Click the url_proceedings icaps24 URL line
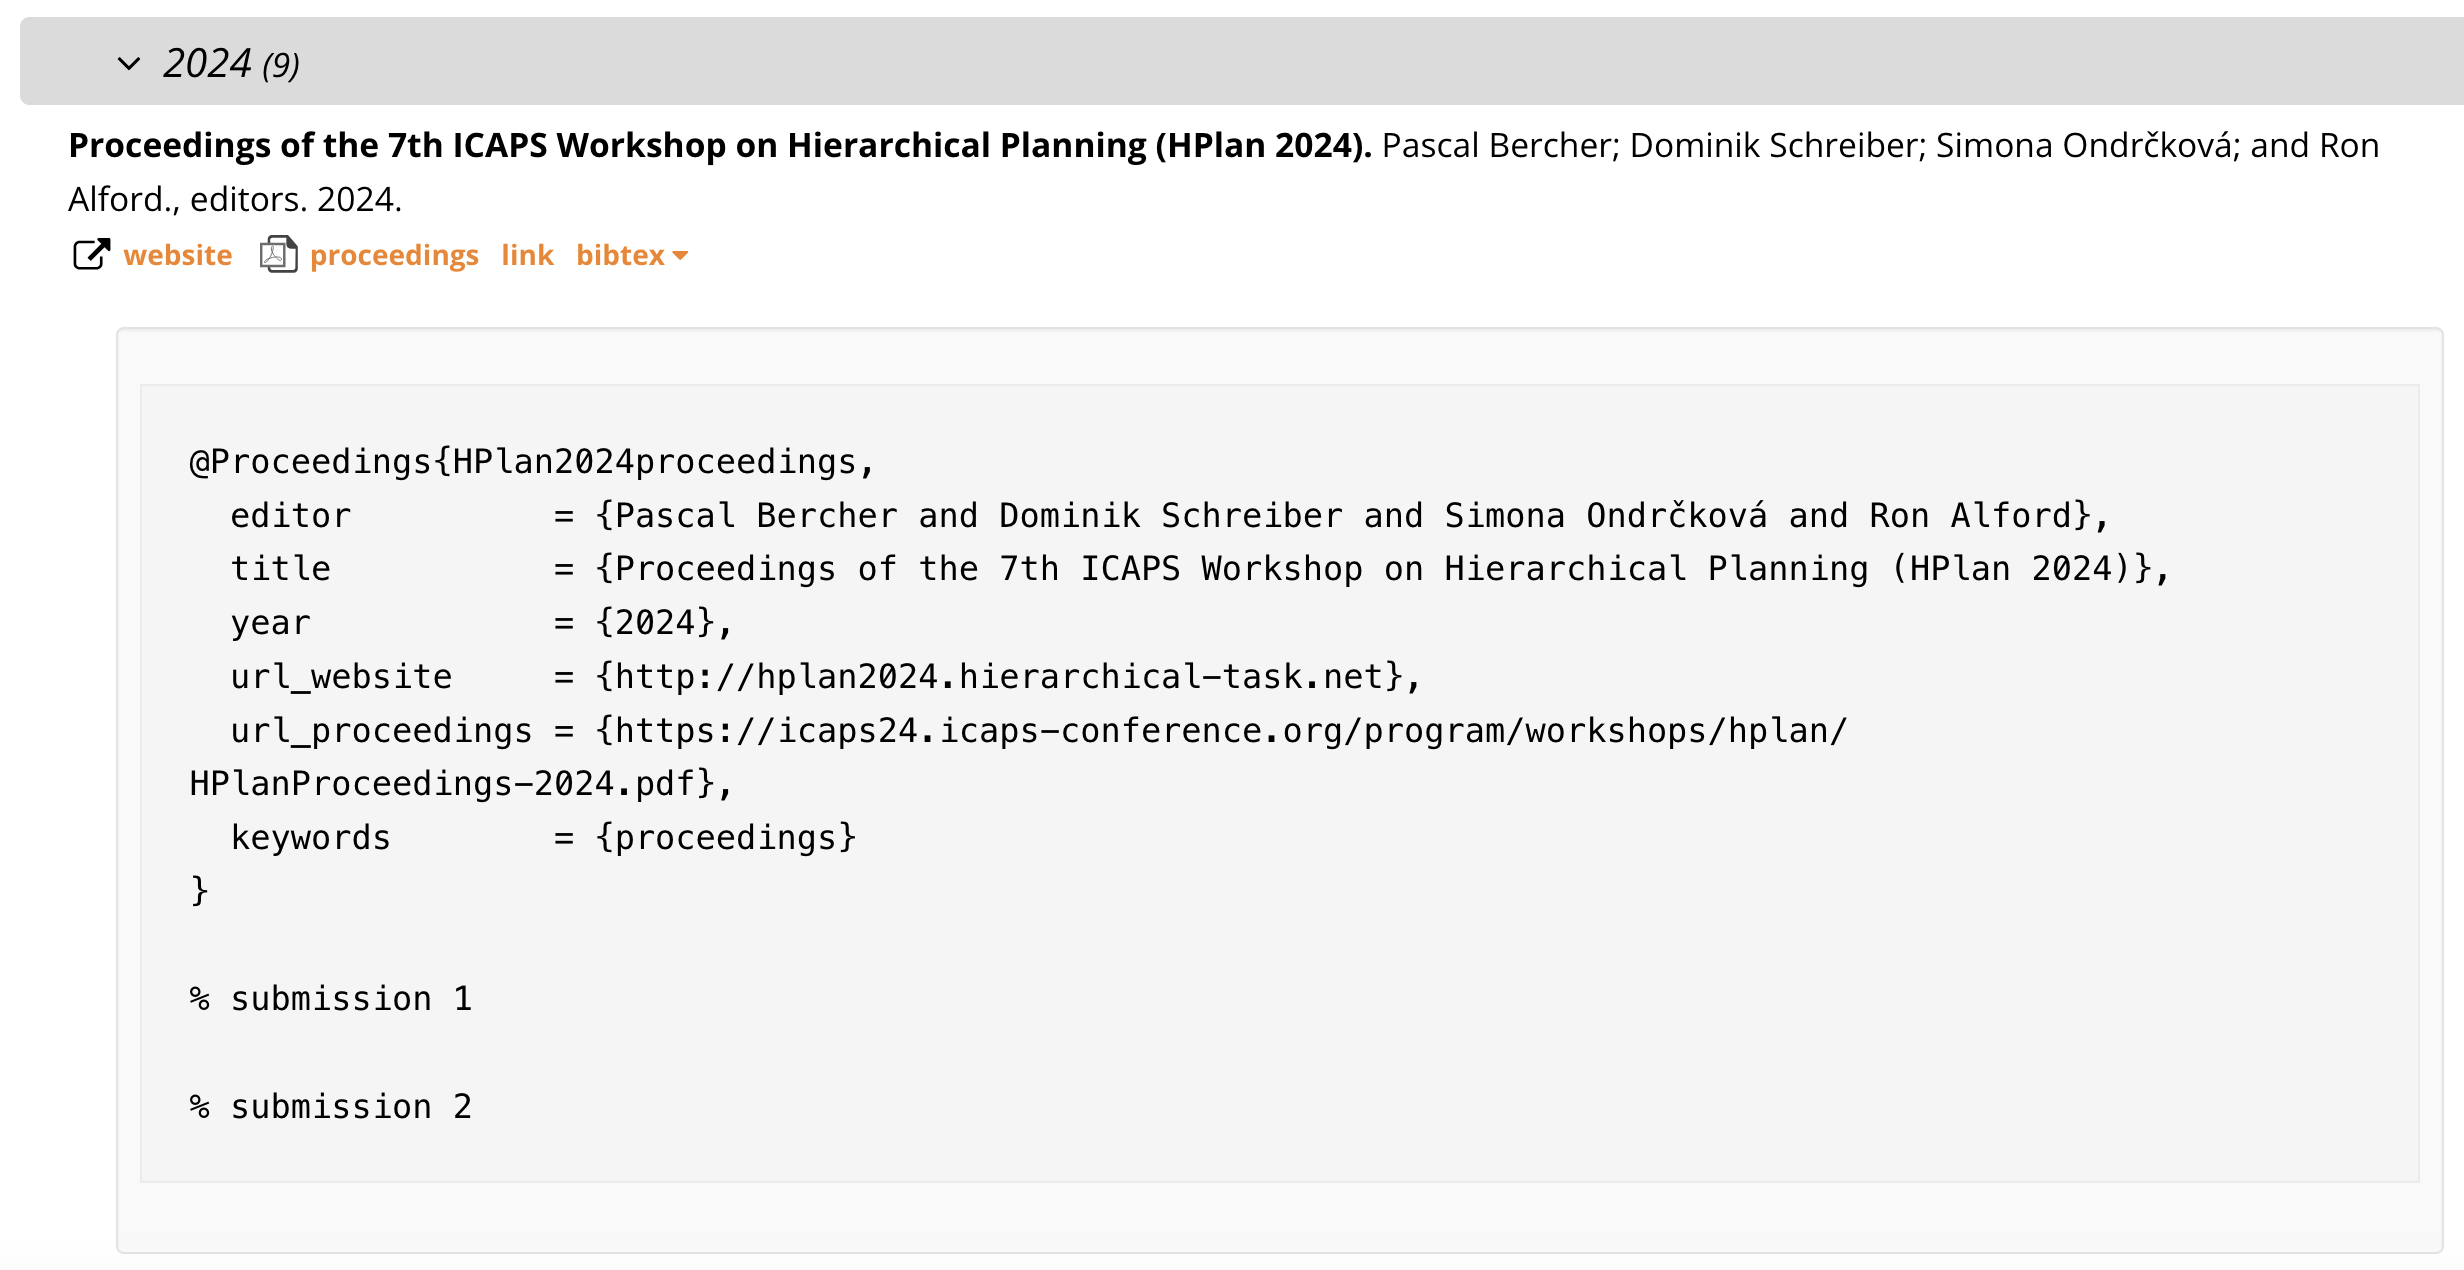 (1039, 731)
